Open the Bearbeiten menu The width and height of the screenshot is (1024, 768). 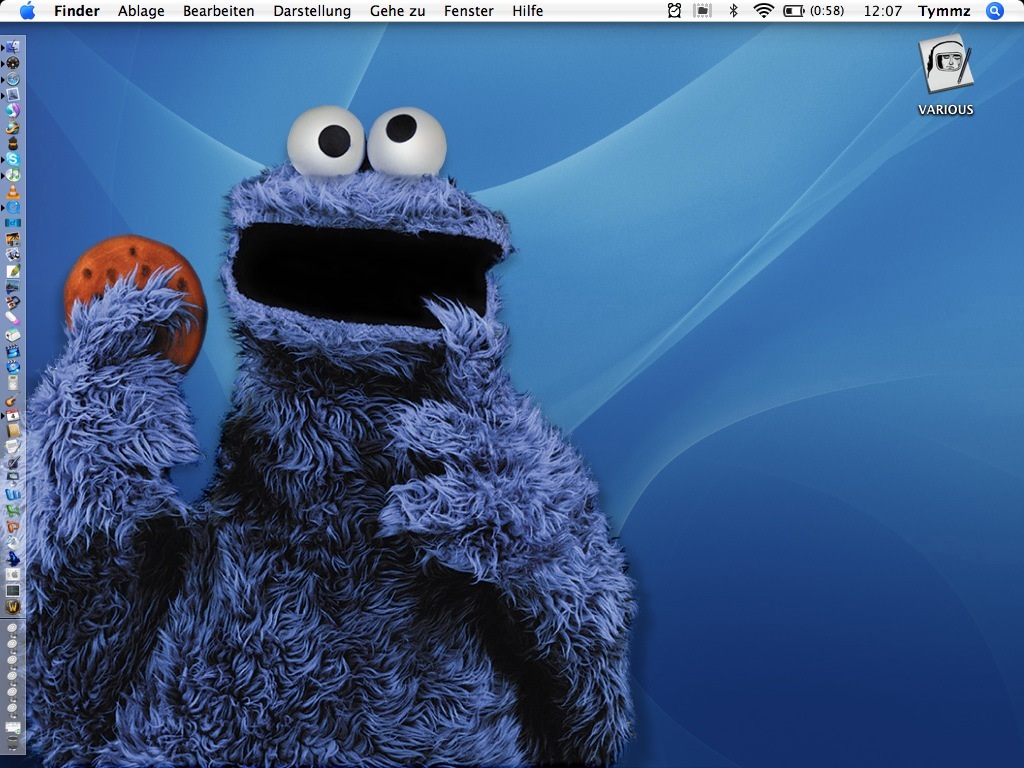(x=219, y=11)
